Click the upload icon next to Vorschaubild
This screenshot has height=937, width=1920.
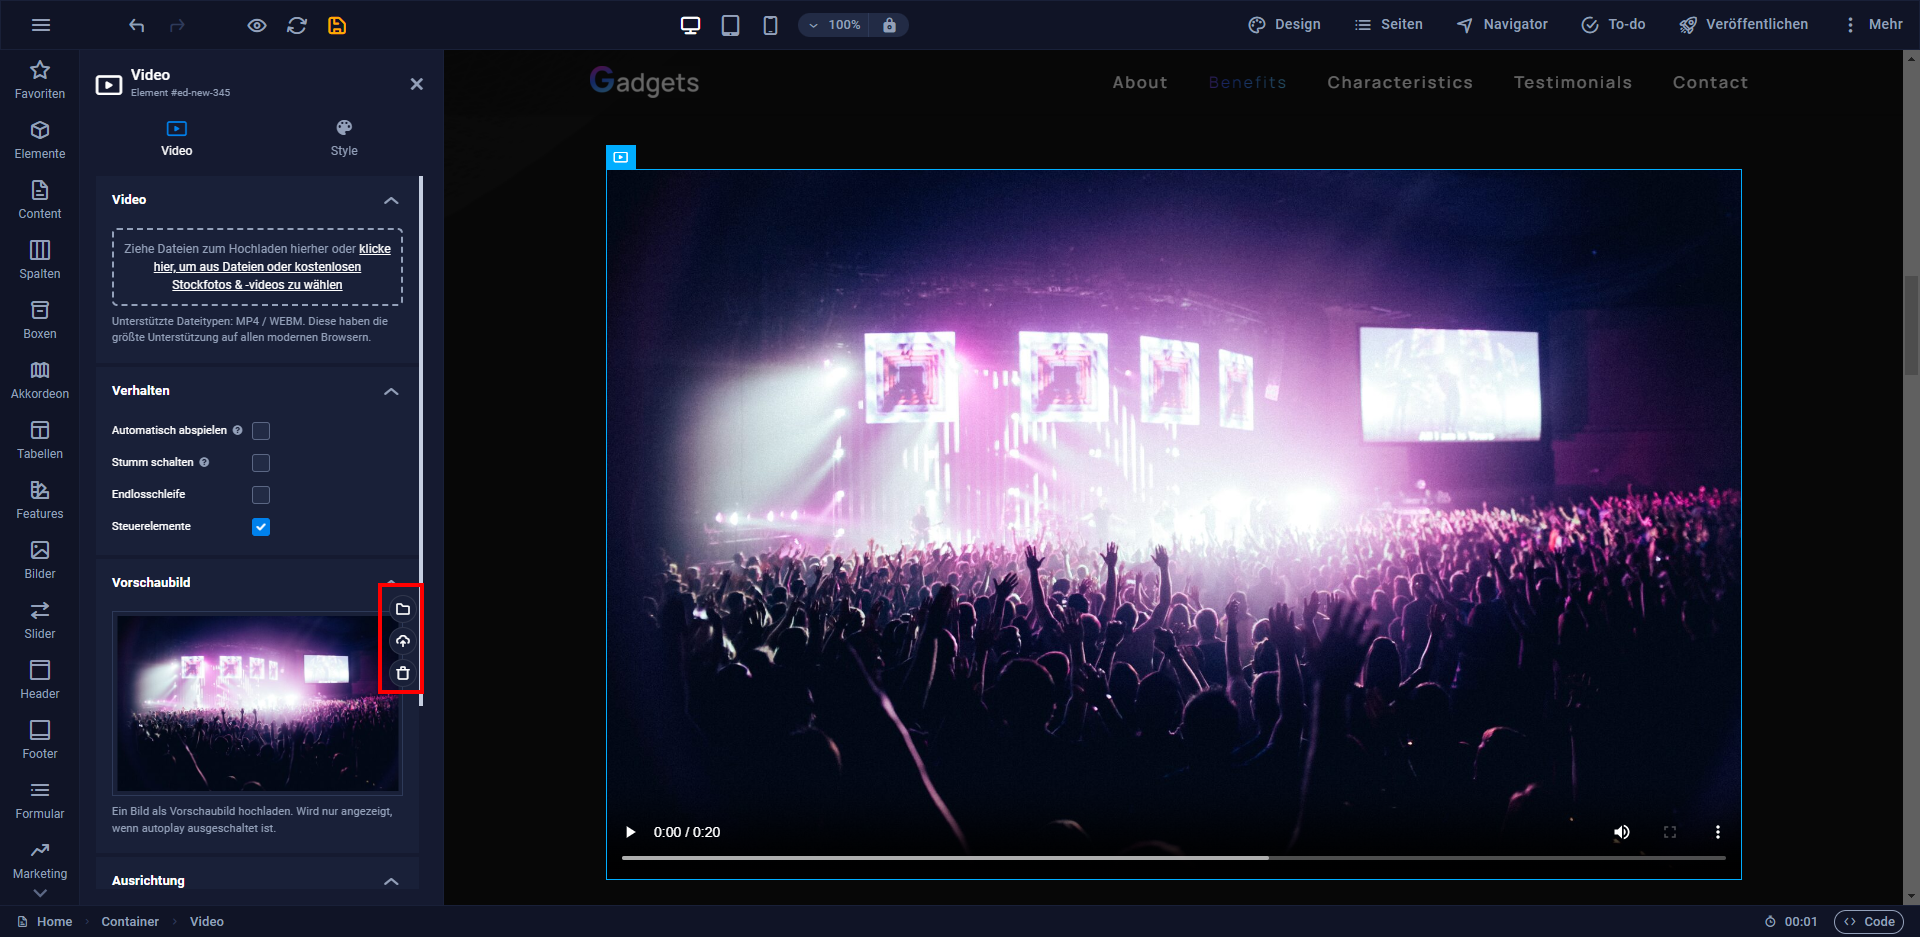[x=403, y=641]
